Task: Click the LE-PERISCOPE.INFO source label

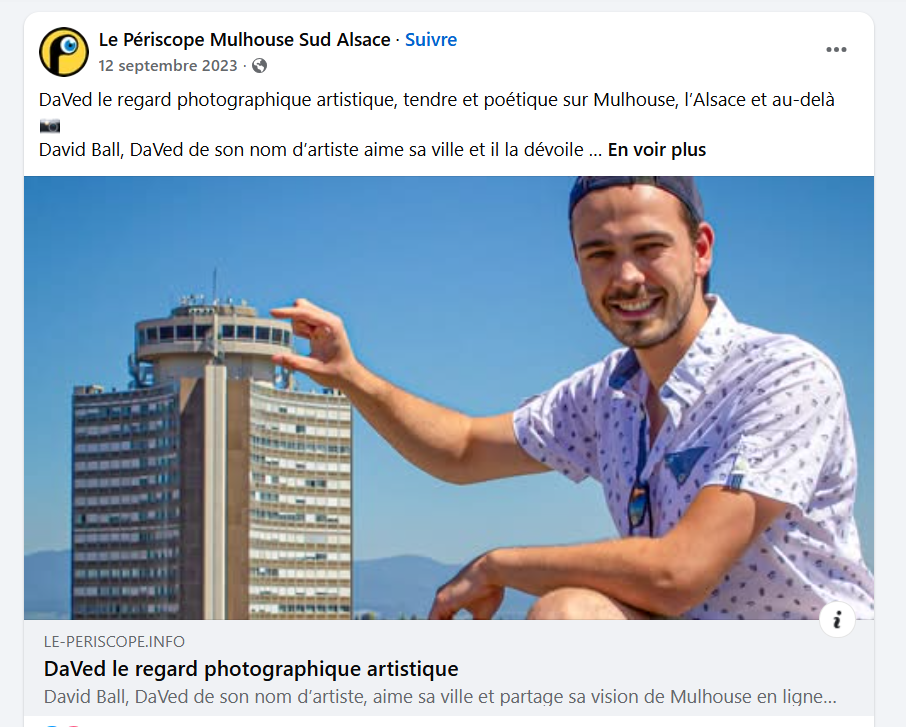Action: [114, 641]
